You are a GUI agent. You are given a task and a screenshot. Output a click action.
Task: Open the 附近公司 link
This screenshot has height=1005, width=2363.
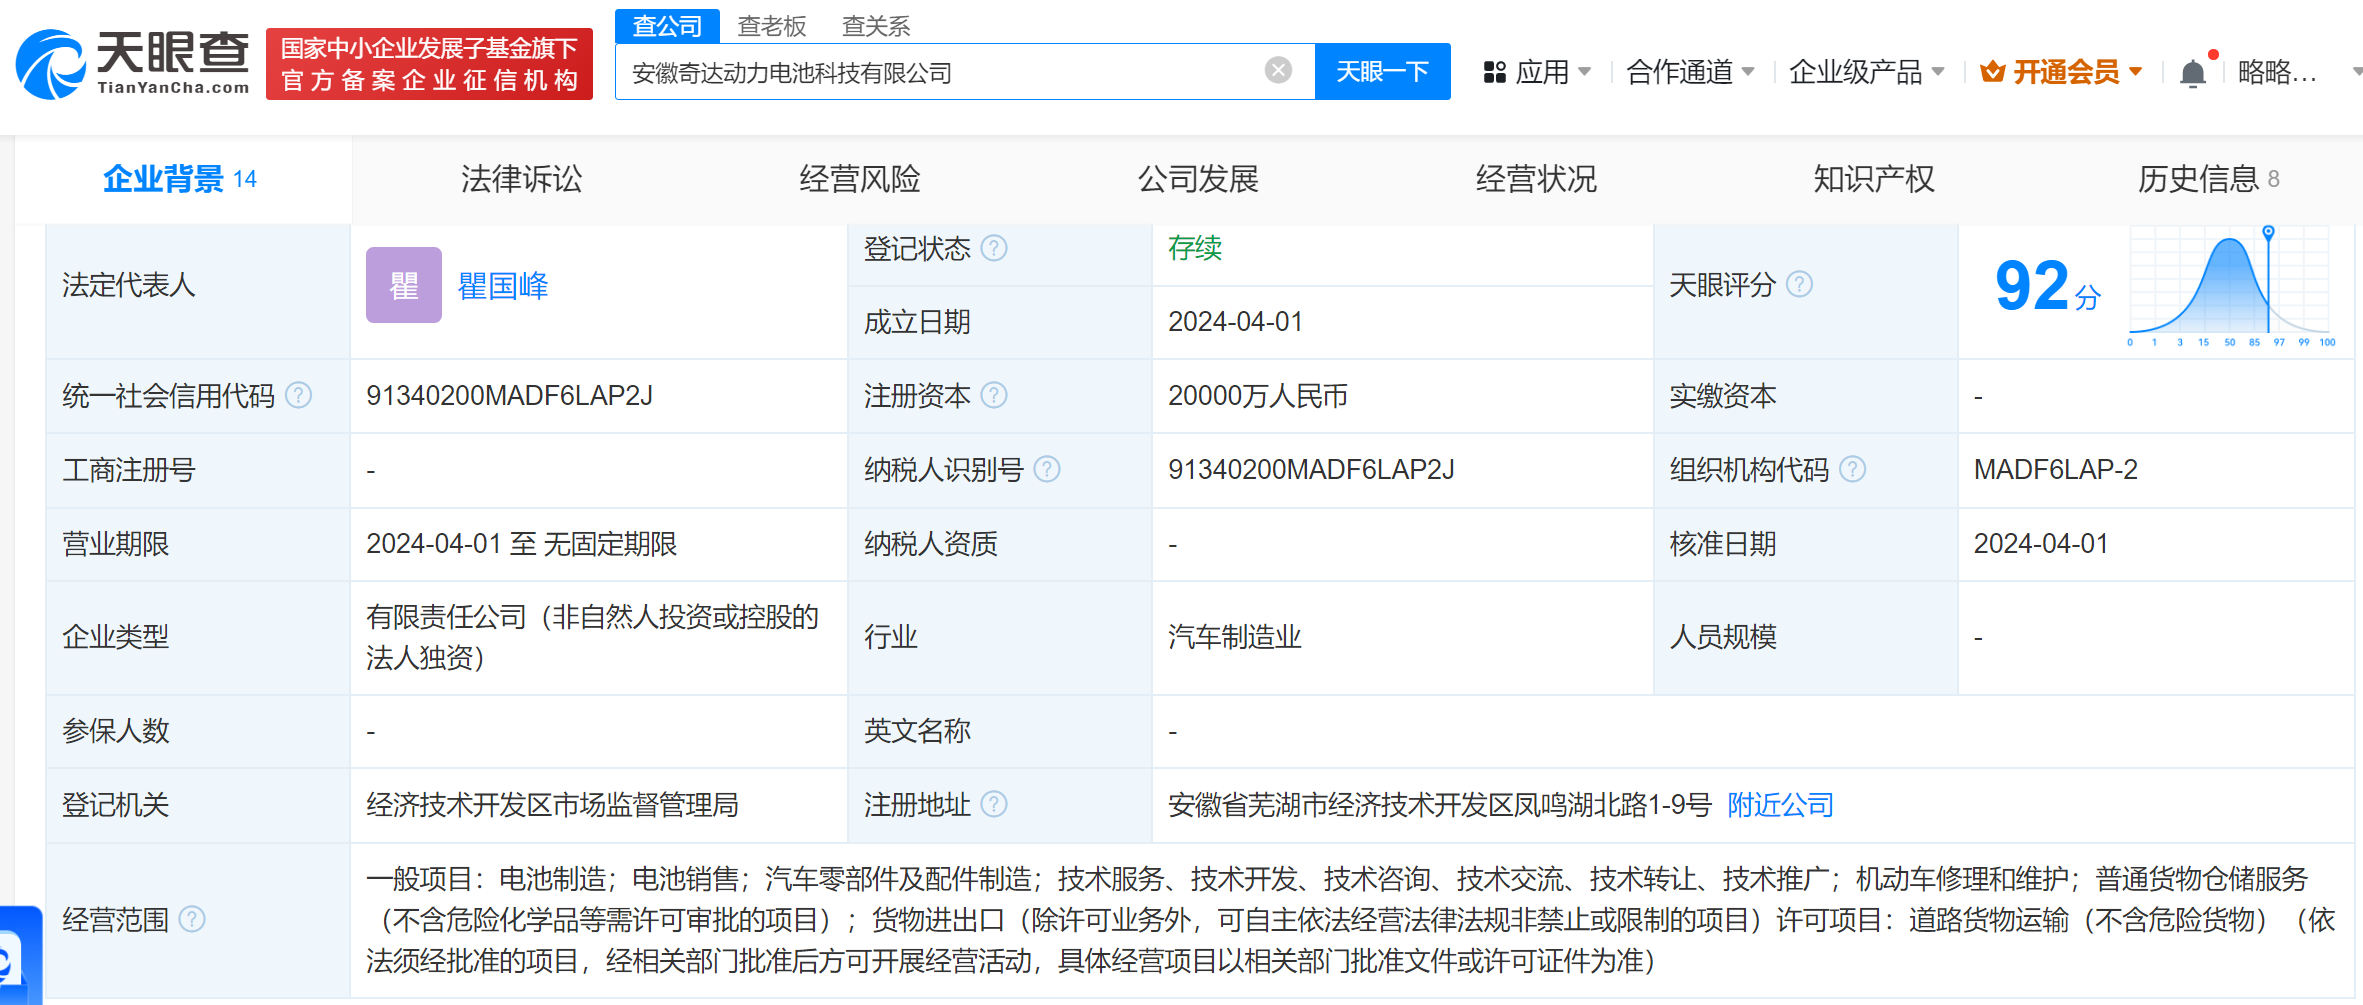(1780, 805)
